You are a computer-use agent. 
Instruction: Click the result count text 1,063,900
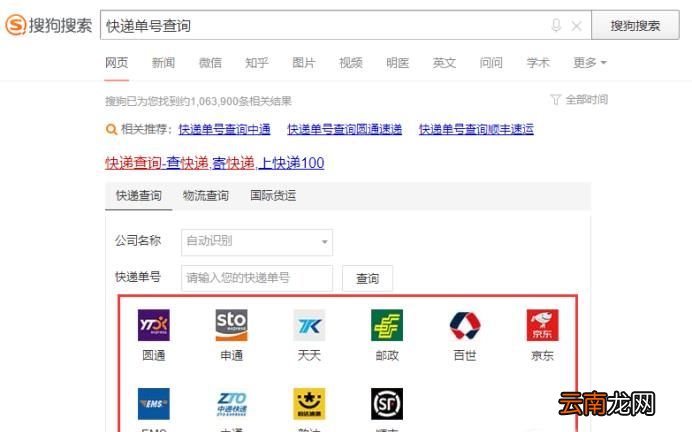(x=214, y=101)
